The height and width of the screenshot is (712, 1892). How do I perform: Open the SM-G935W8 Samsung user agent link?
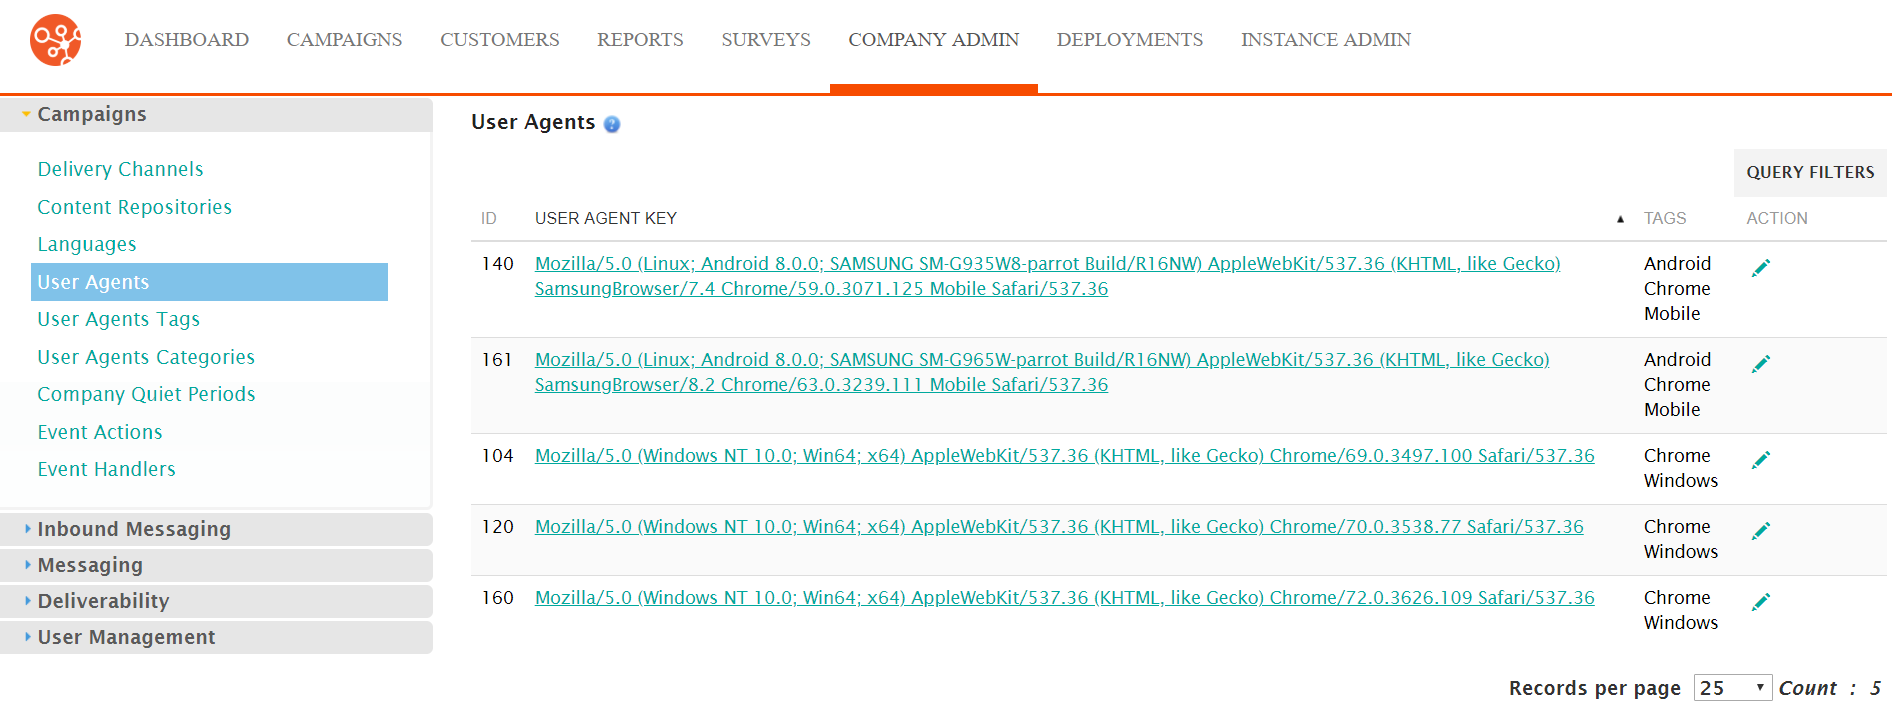pyautogui.click(x=1047, y=276)
